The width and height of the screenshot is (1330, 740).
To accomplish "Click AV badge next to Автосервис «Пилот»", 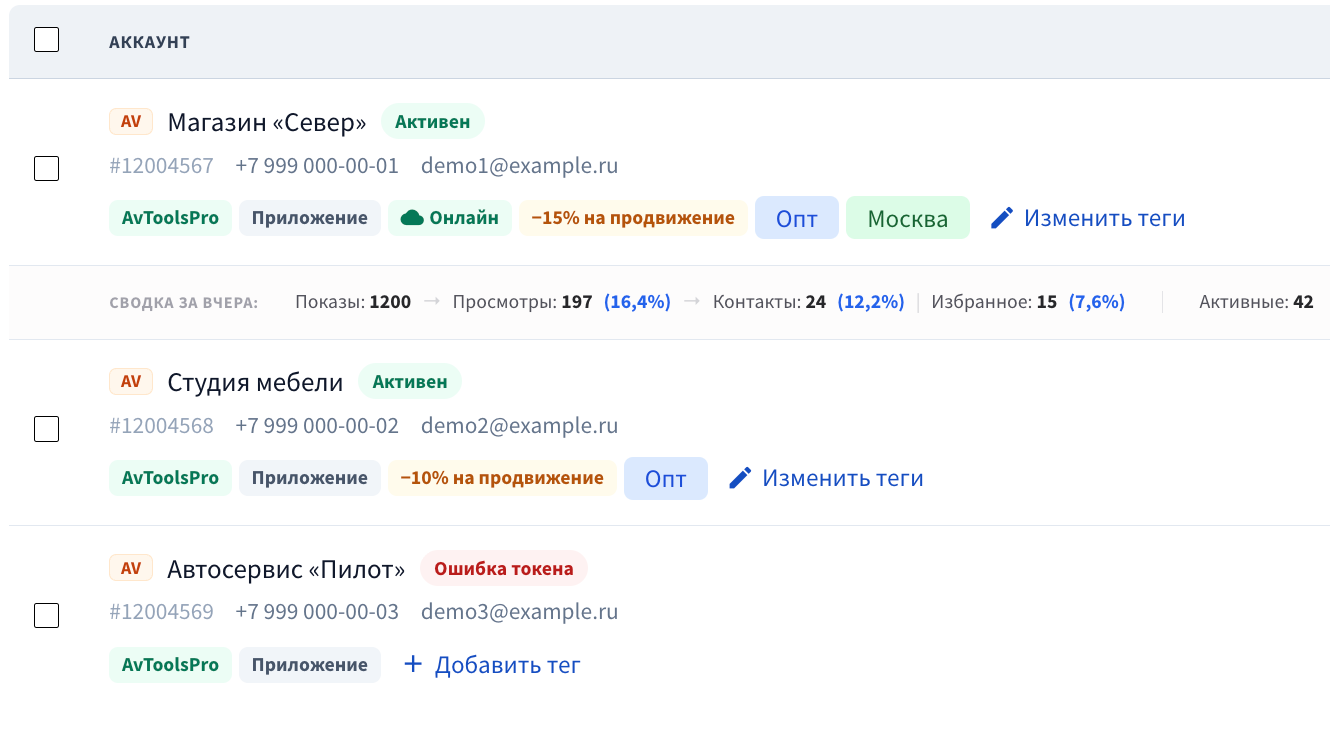I will 131,568.
